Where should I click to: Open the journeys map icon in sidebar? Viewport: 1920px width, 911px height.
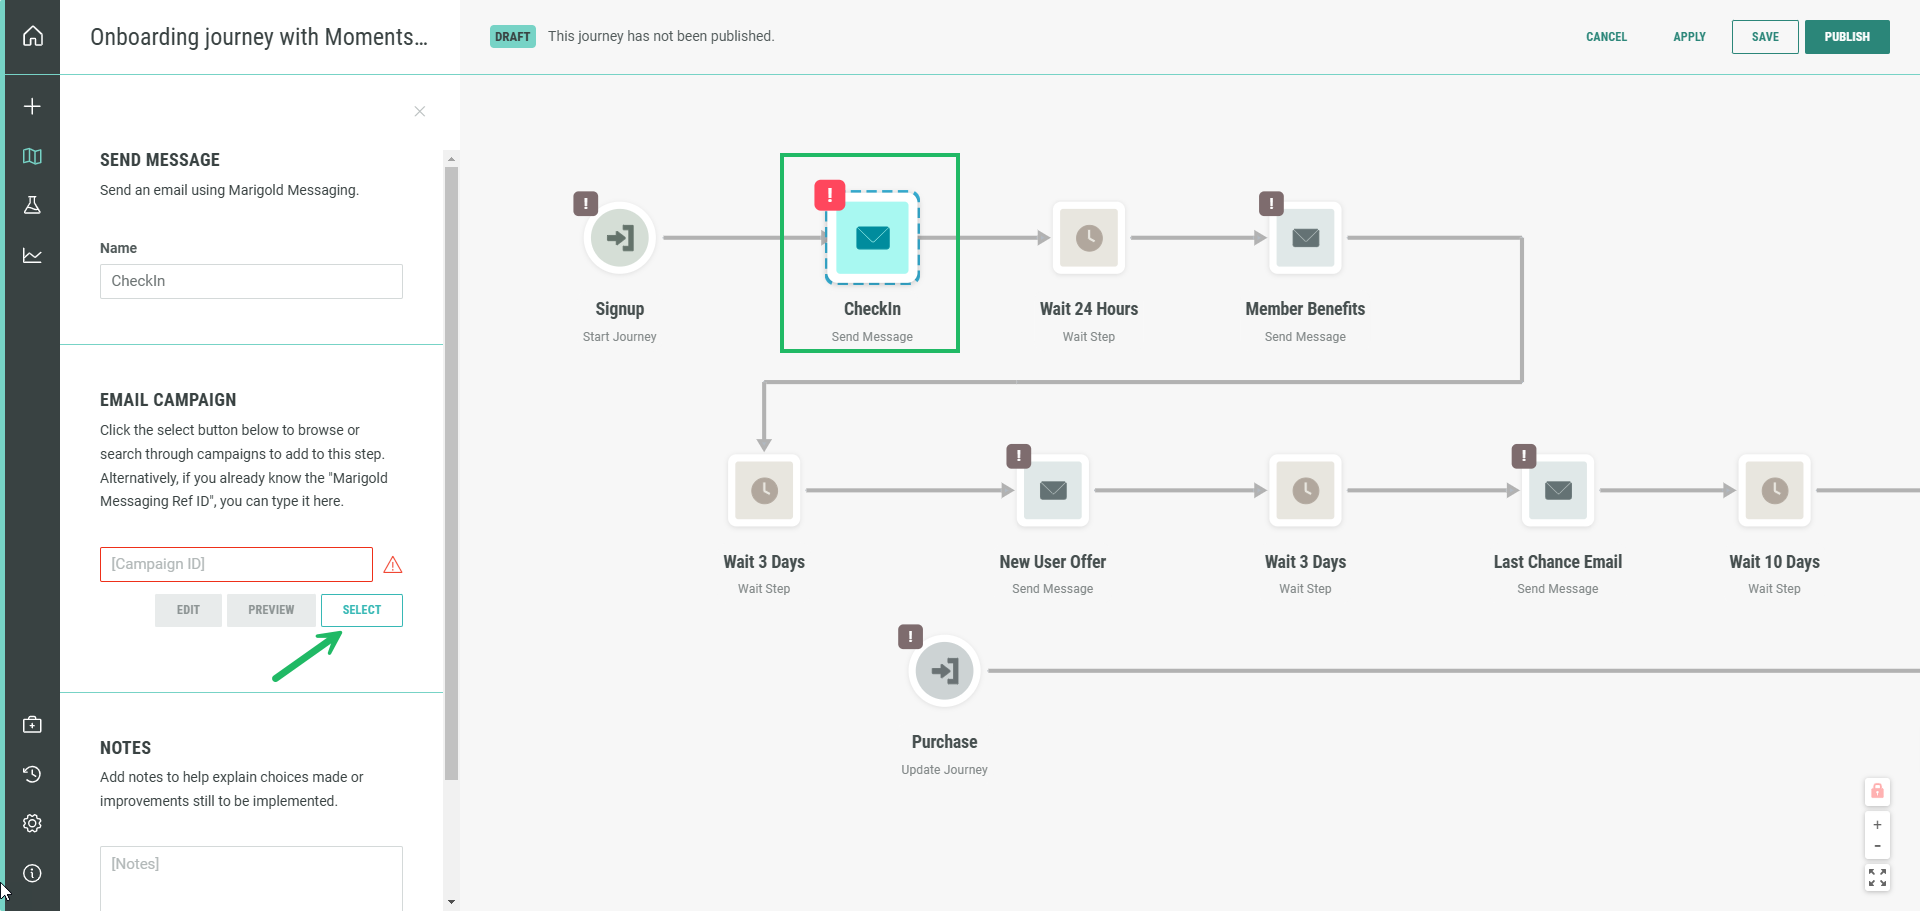click(x=32, y=156)
